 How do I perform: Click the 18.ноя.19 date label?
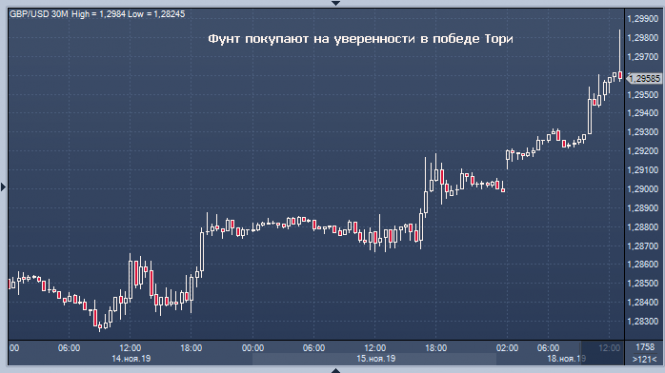(x=566, y=359)
